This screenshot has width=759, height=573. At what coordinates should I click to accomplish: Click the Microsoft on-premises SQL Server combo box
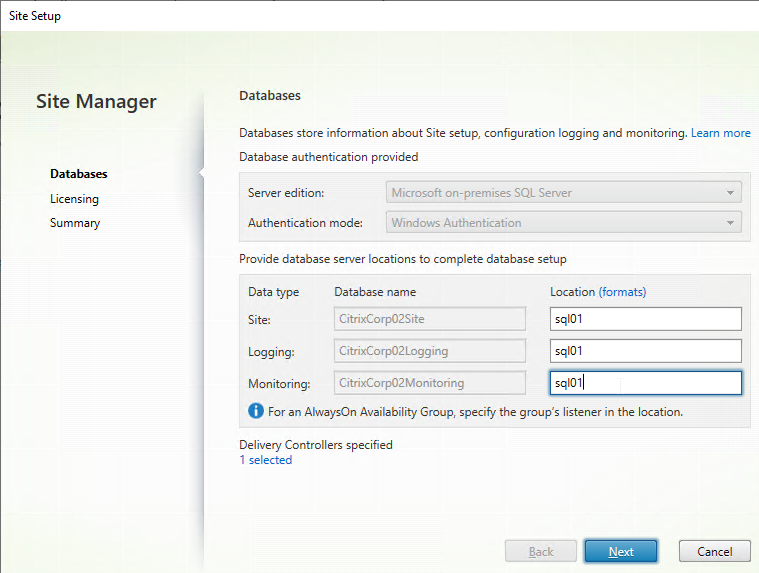(563, 193)
